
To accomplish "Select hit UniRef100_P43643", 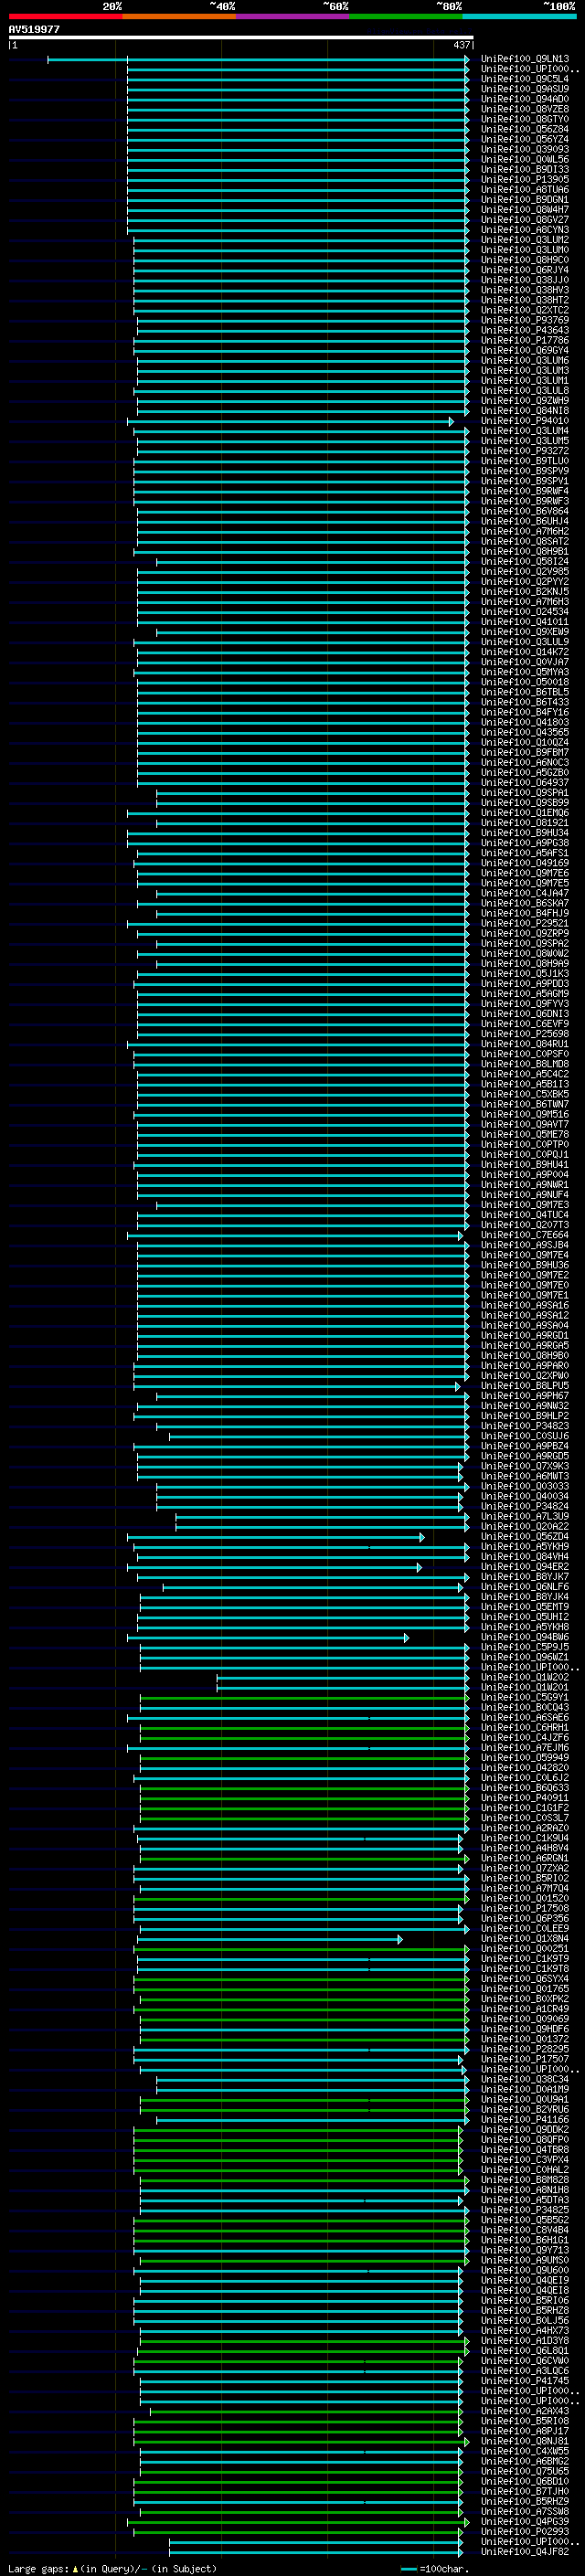I will tap(525, 331).
